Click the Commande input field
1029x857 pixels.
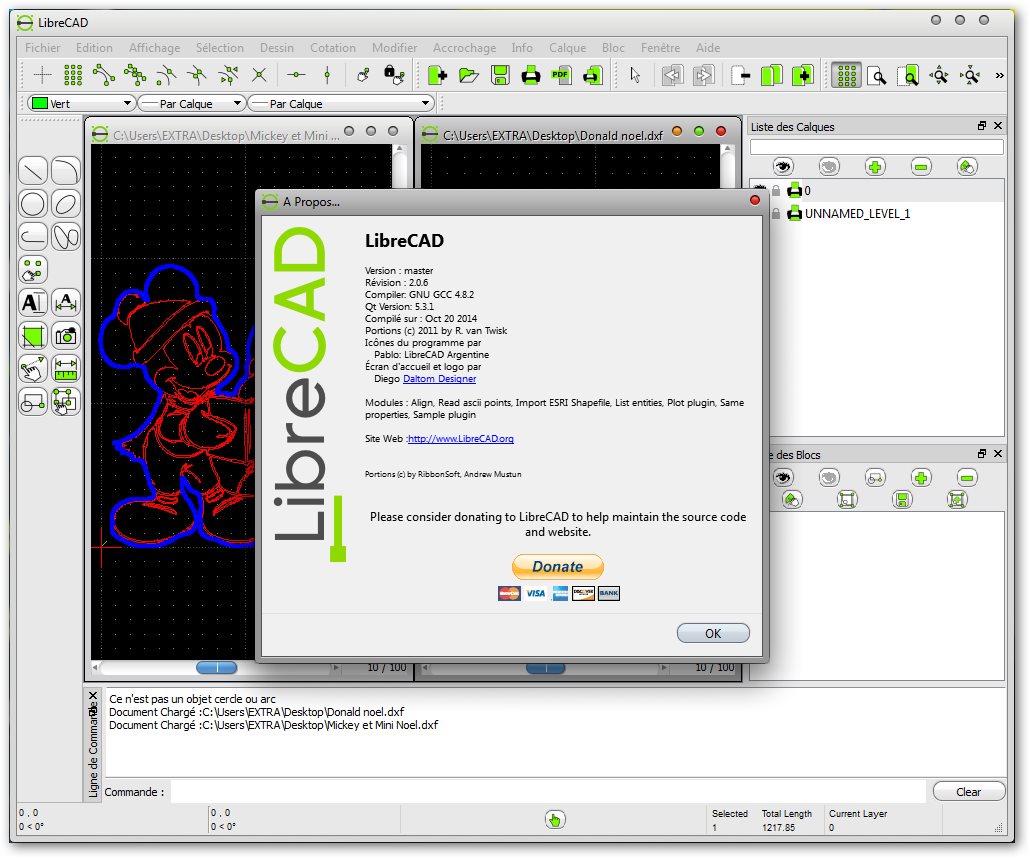(x=547, y=792)
